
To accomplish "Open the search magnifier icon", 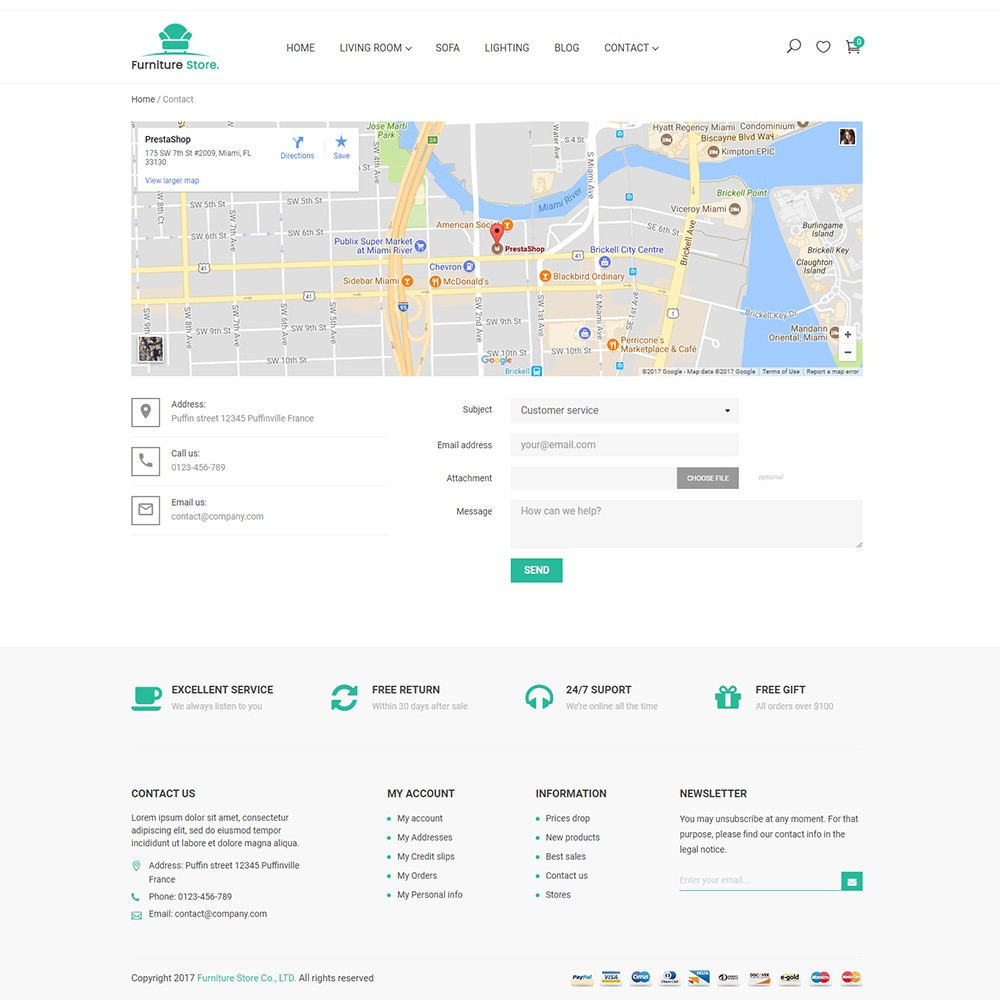I will pos(793,46).
